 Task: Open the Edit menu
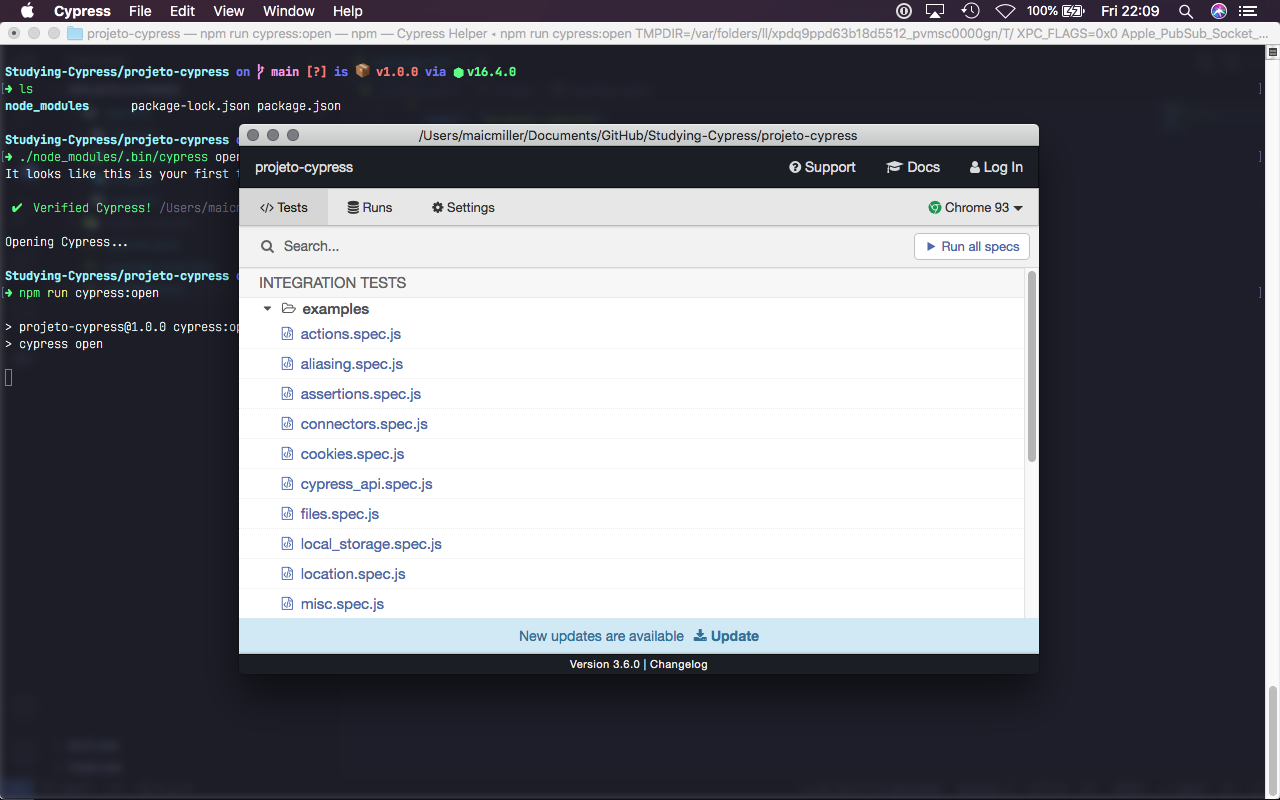(182, 11)
